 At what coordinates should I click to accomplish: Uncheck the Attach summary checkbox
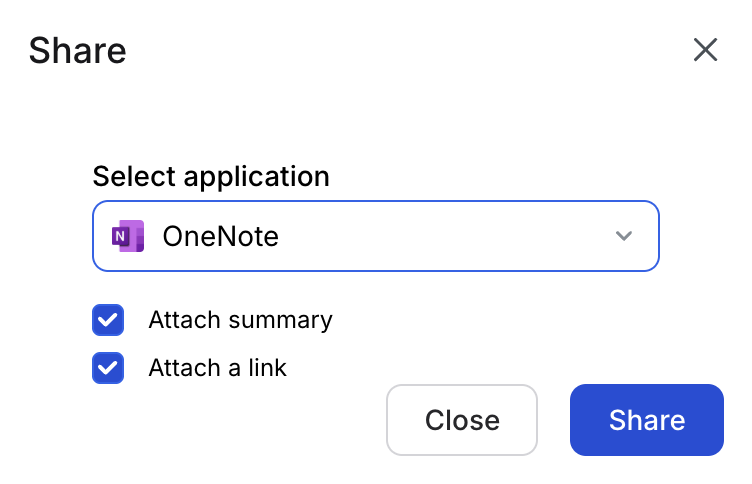108,320
